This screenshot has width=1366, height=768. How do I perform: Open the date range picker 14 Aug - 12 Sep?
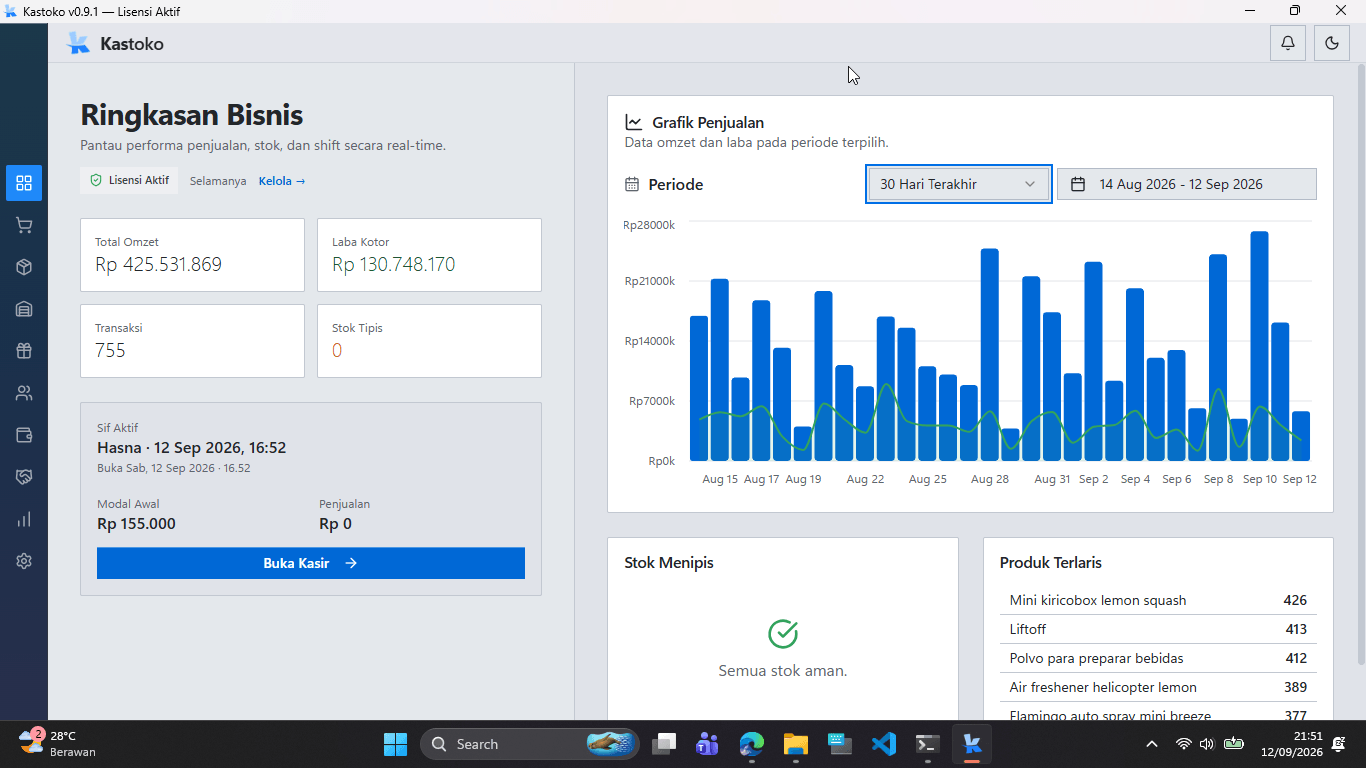(x=1187, y=184)
